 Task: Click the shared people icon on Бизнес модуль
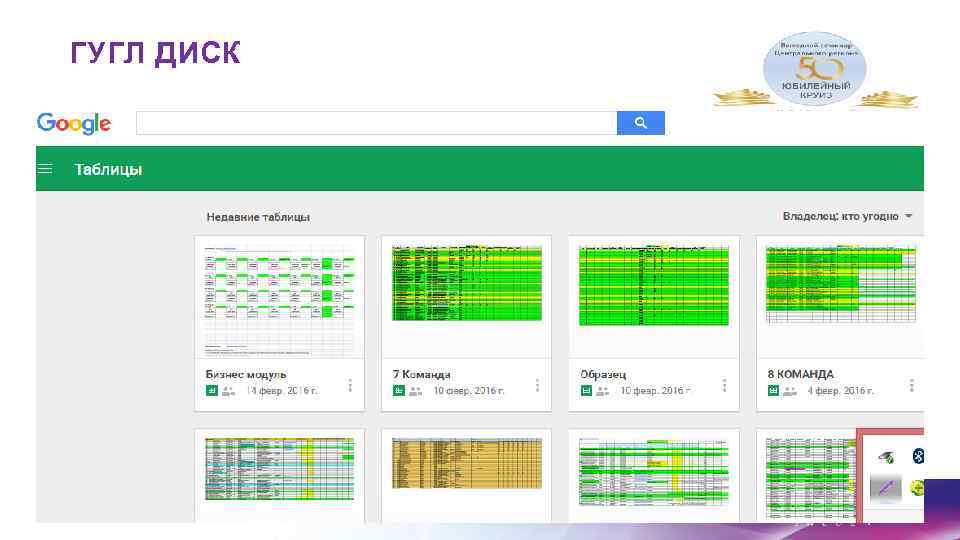(x=228, y=391)
